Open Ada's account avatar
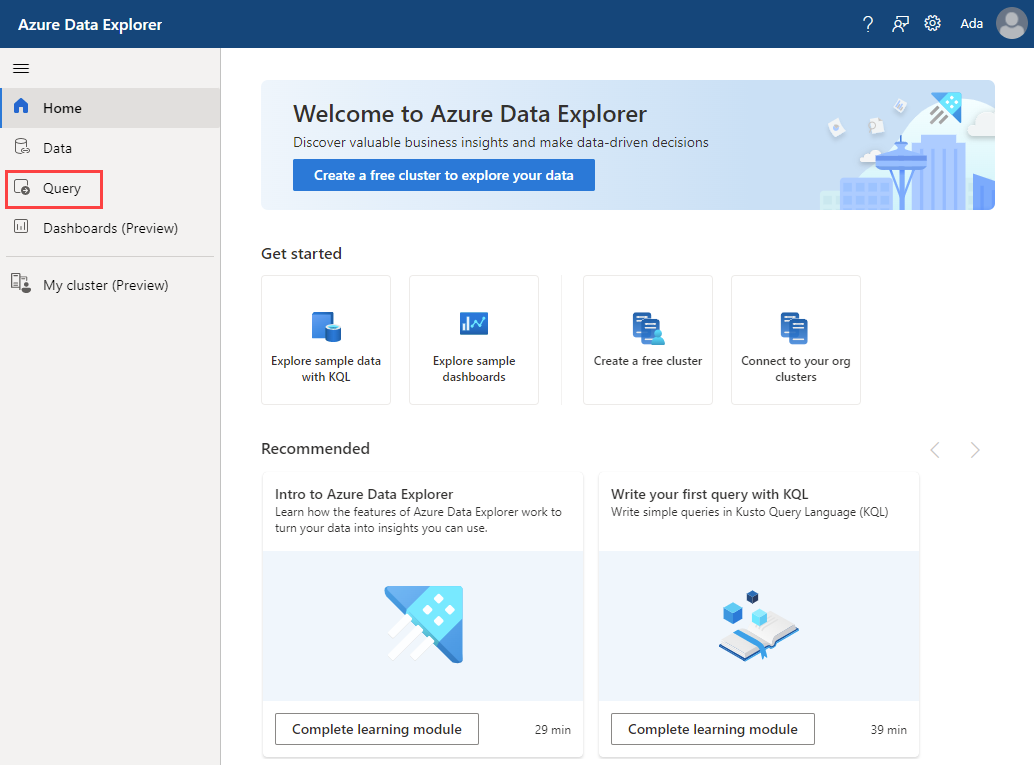This screenshot has height=765, width=1034. click(1012, 24)
